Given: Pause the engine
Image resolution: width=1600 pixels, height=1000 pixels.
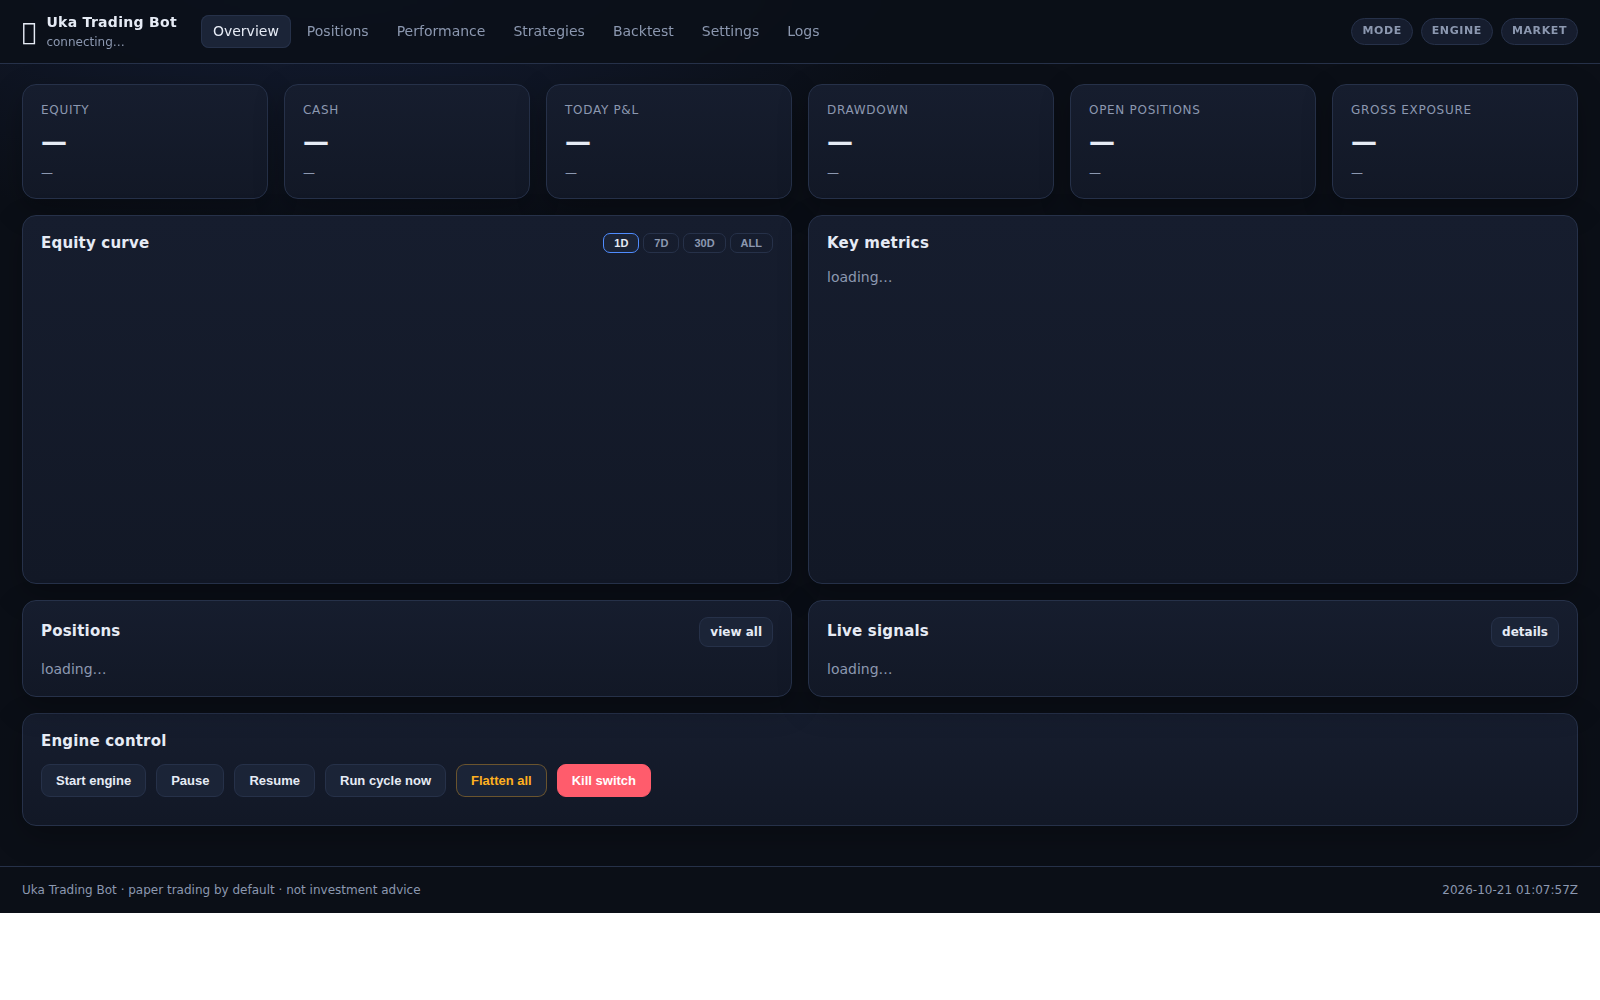Looking at the screenshot, I should (x=190, y=781).
